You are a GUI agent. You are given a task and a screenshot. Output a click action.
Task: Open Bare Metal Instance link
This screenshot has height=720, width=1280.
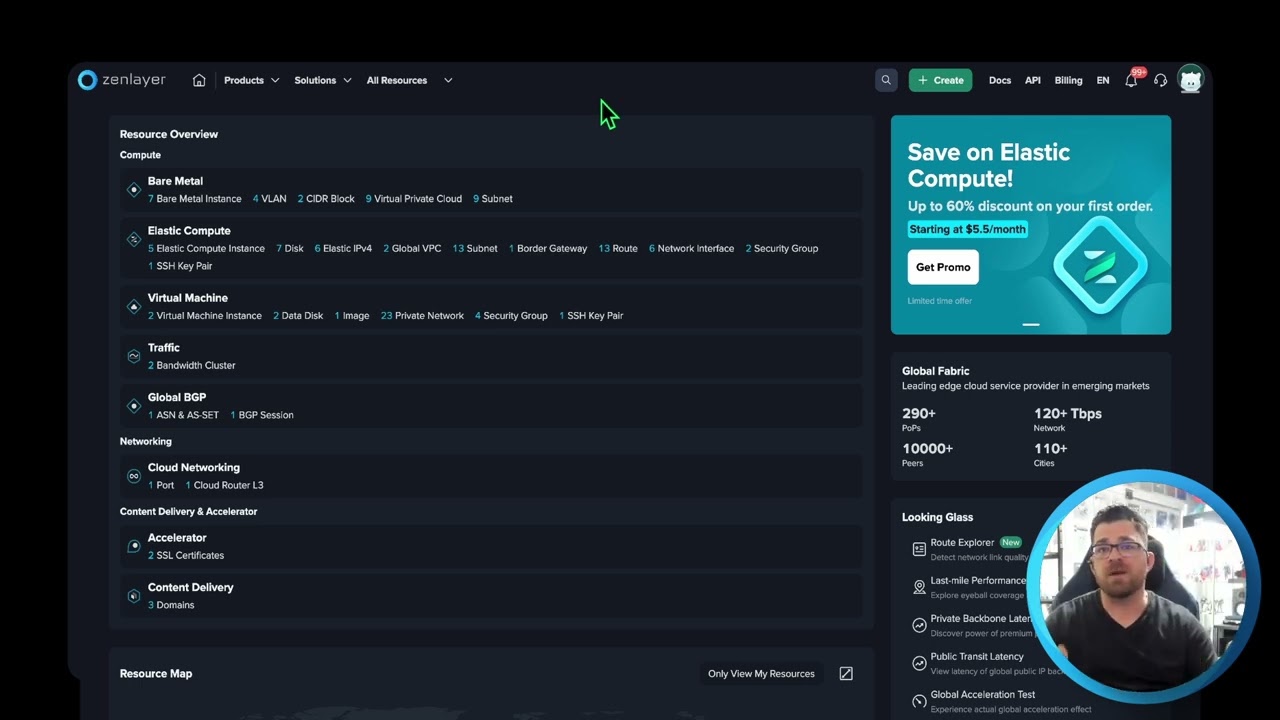coord(194,199)
